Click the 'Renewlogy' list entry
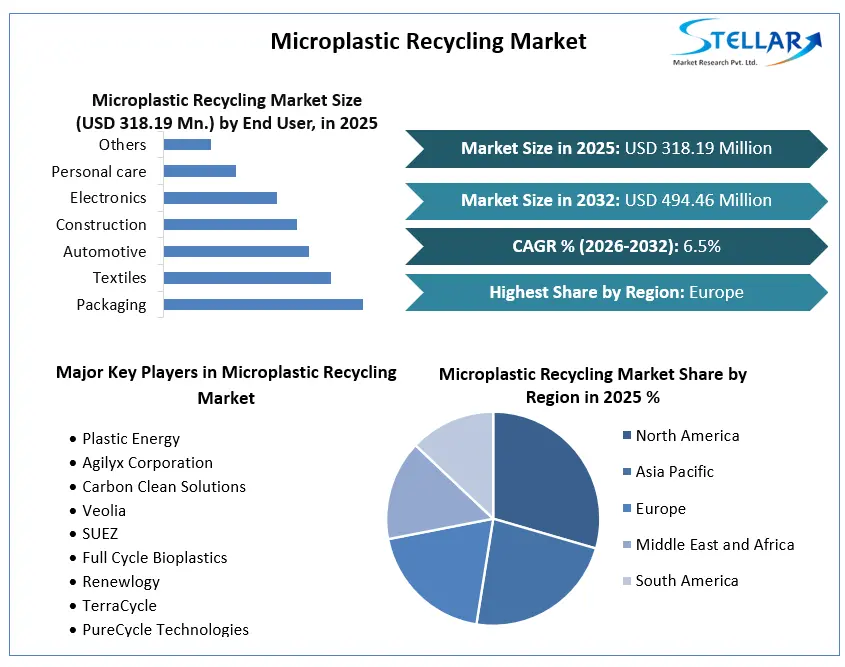The width and height of the screenshot is (845, 667). [x=121, y=582]
